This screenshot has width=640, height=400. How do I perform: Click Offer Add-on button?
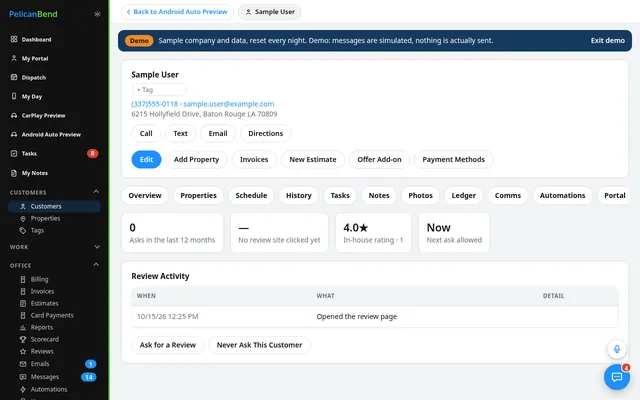pos(379,160)
